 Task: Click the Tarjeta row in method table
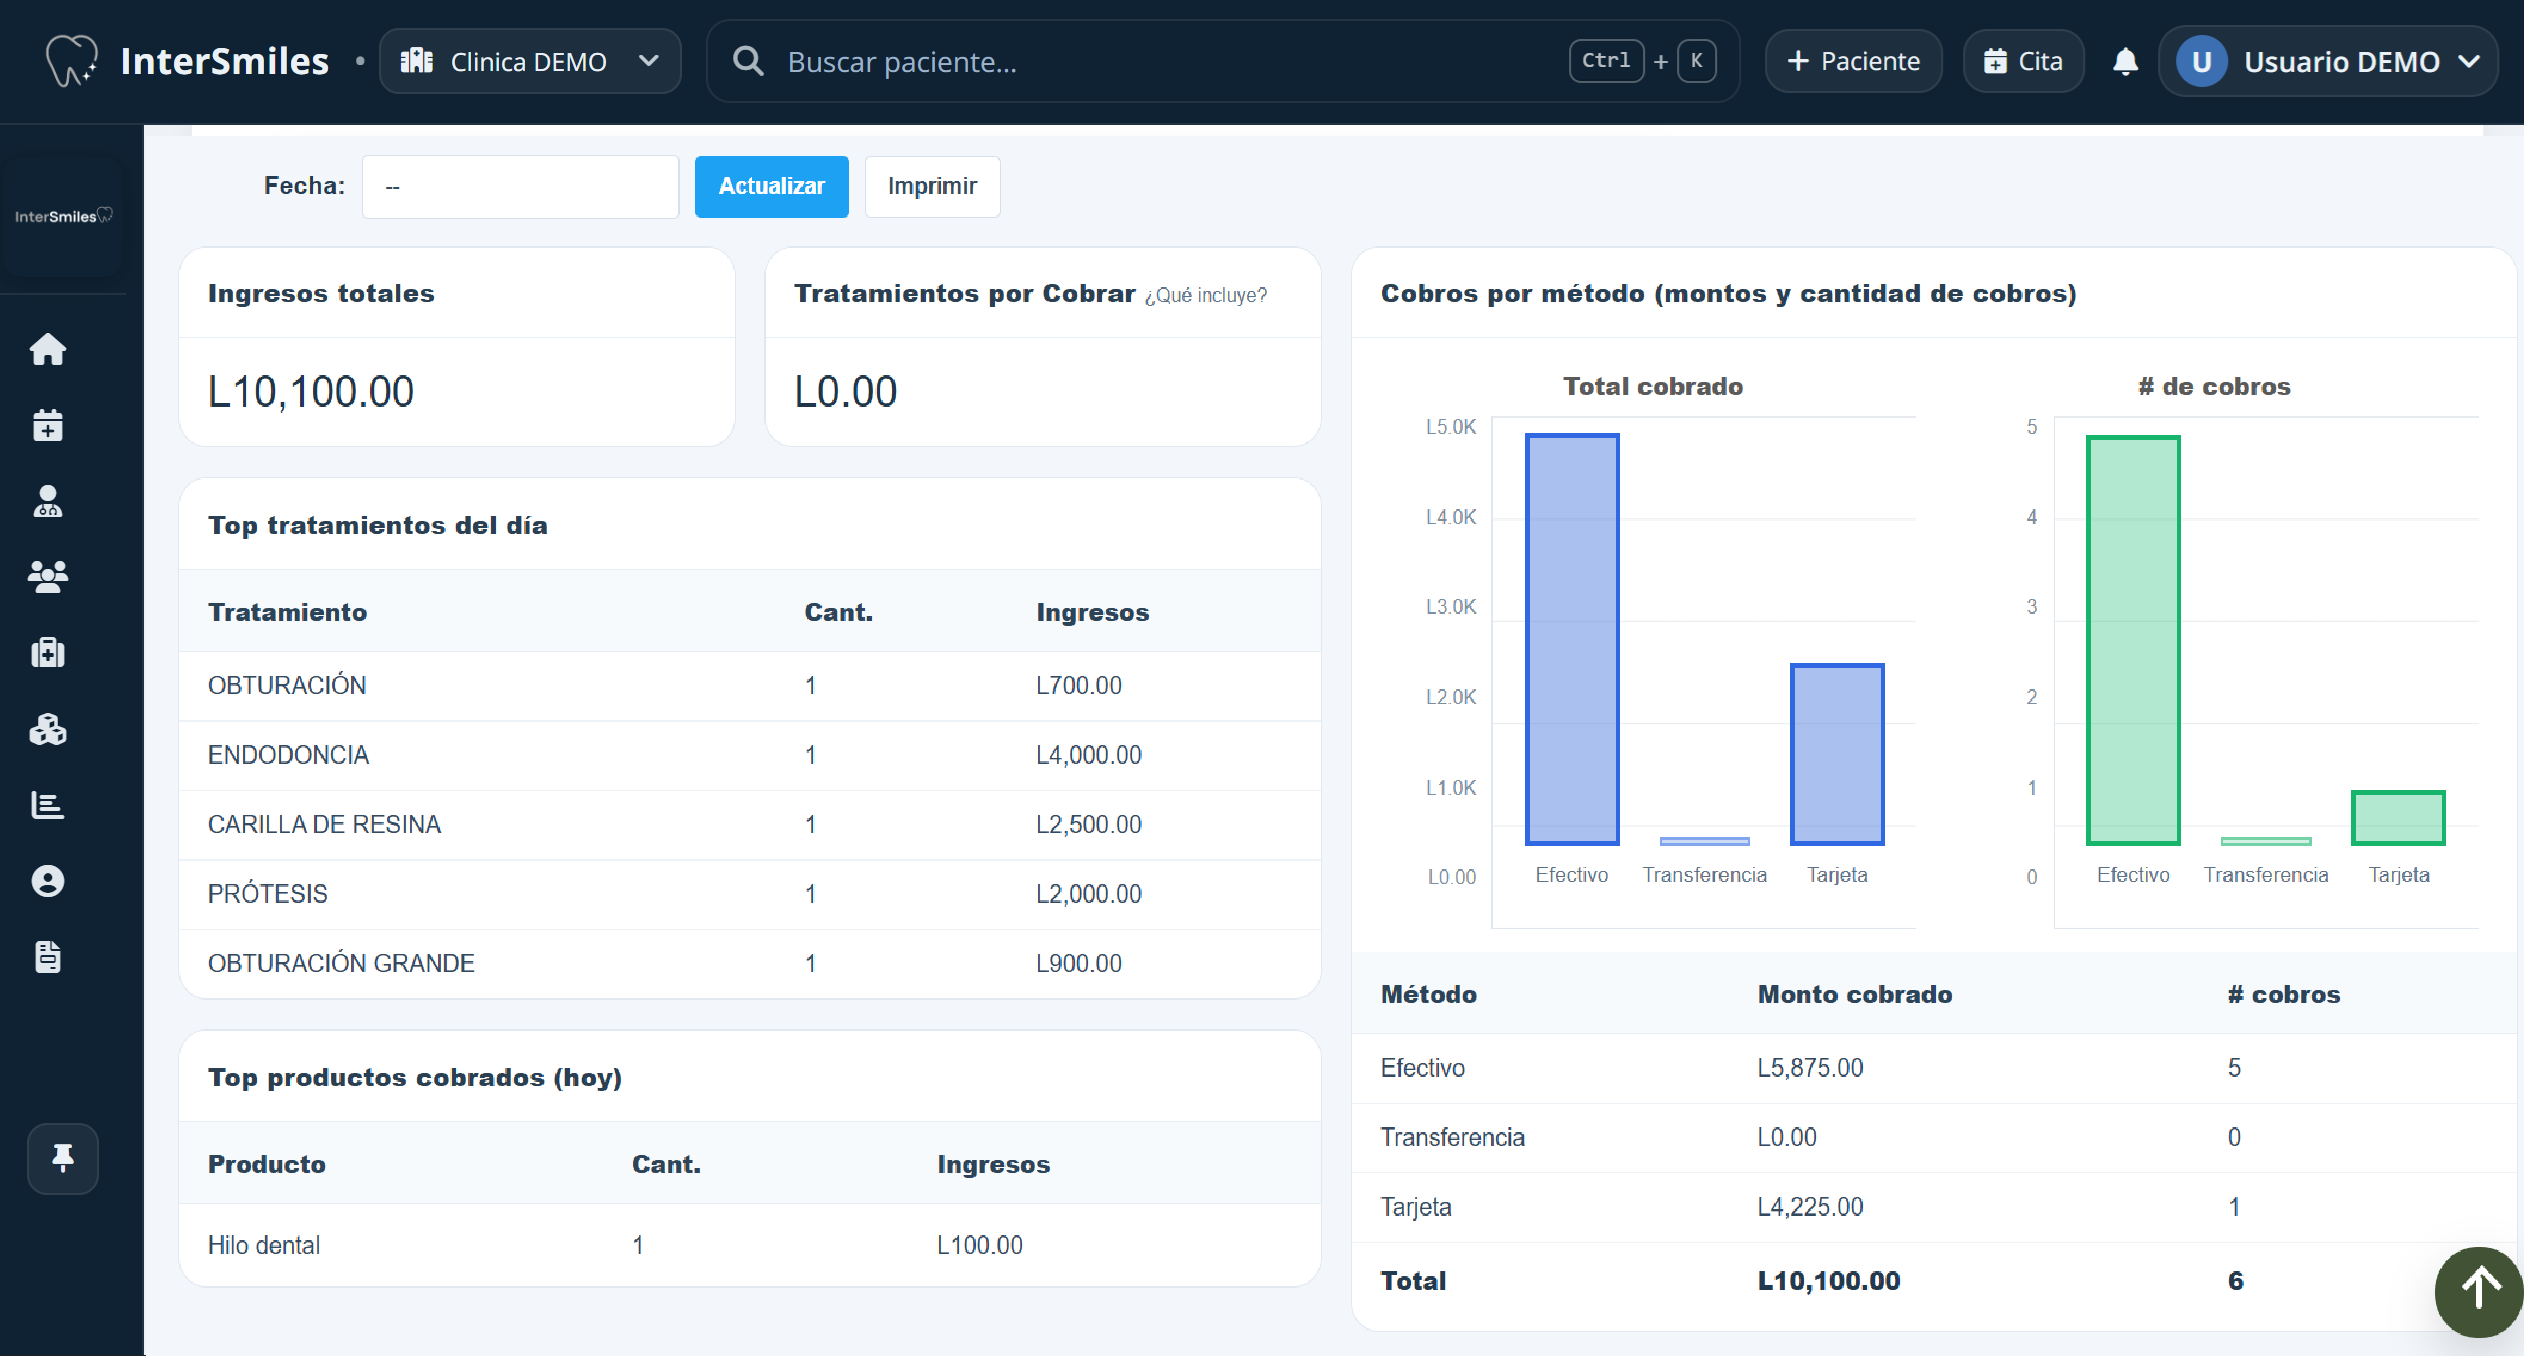(x=1933, y=1207)
